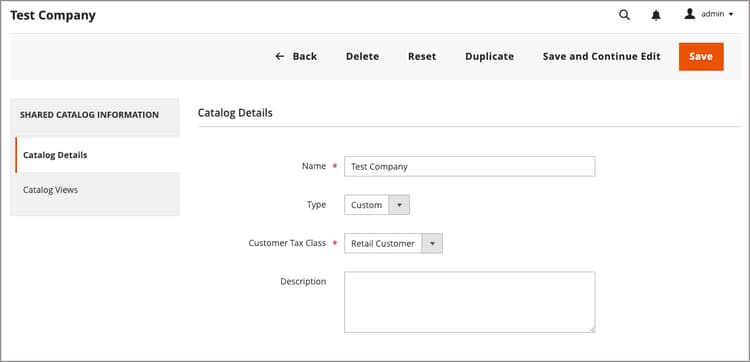
Task: Click the Type field label
Action: 316,205
